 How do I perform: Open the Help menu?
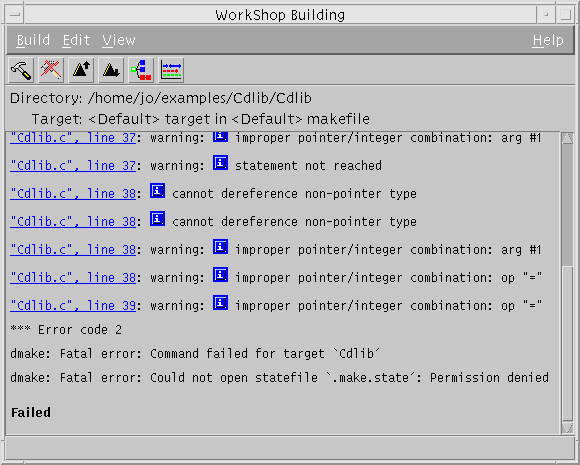pyautogui.click(x=548, y=40)
